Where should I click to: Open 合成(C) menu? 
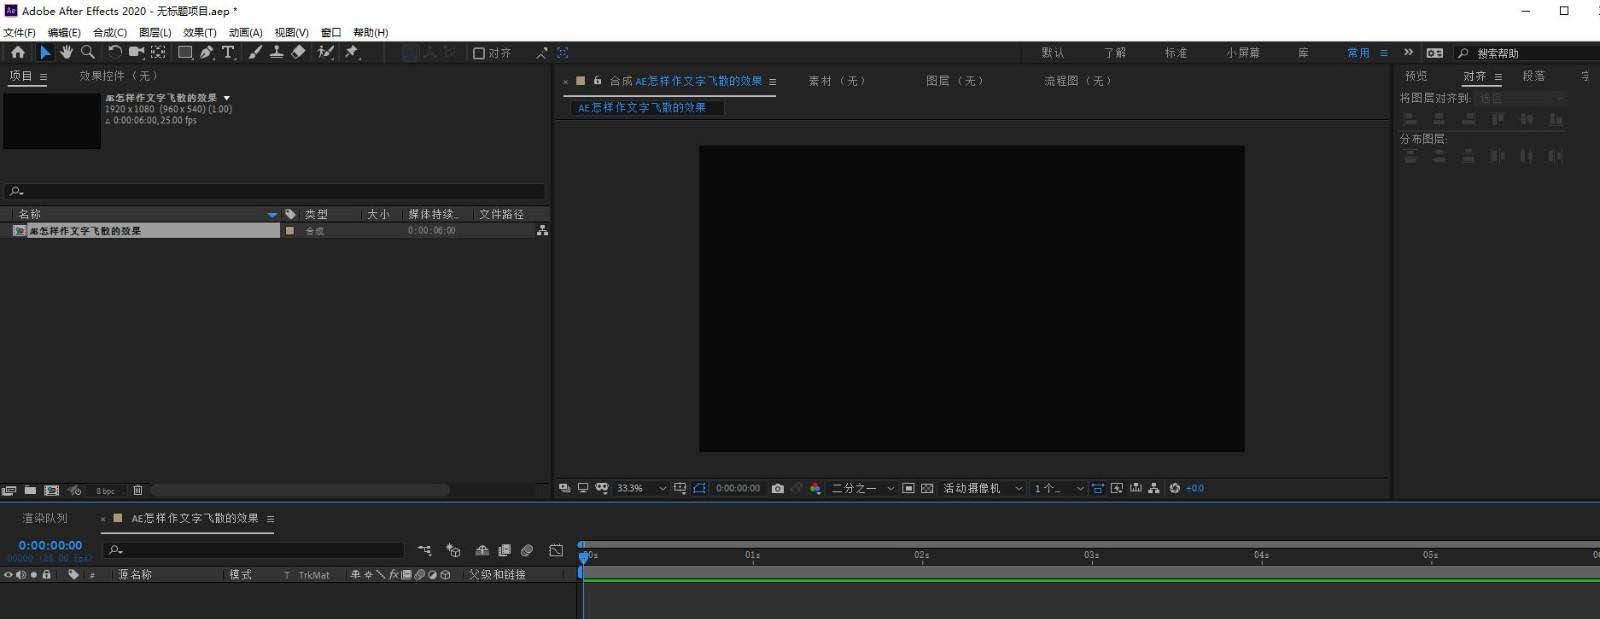pos(110,32)
